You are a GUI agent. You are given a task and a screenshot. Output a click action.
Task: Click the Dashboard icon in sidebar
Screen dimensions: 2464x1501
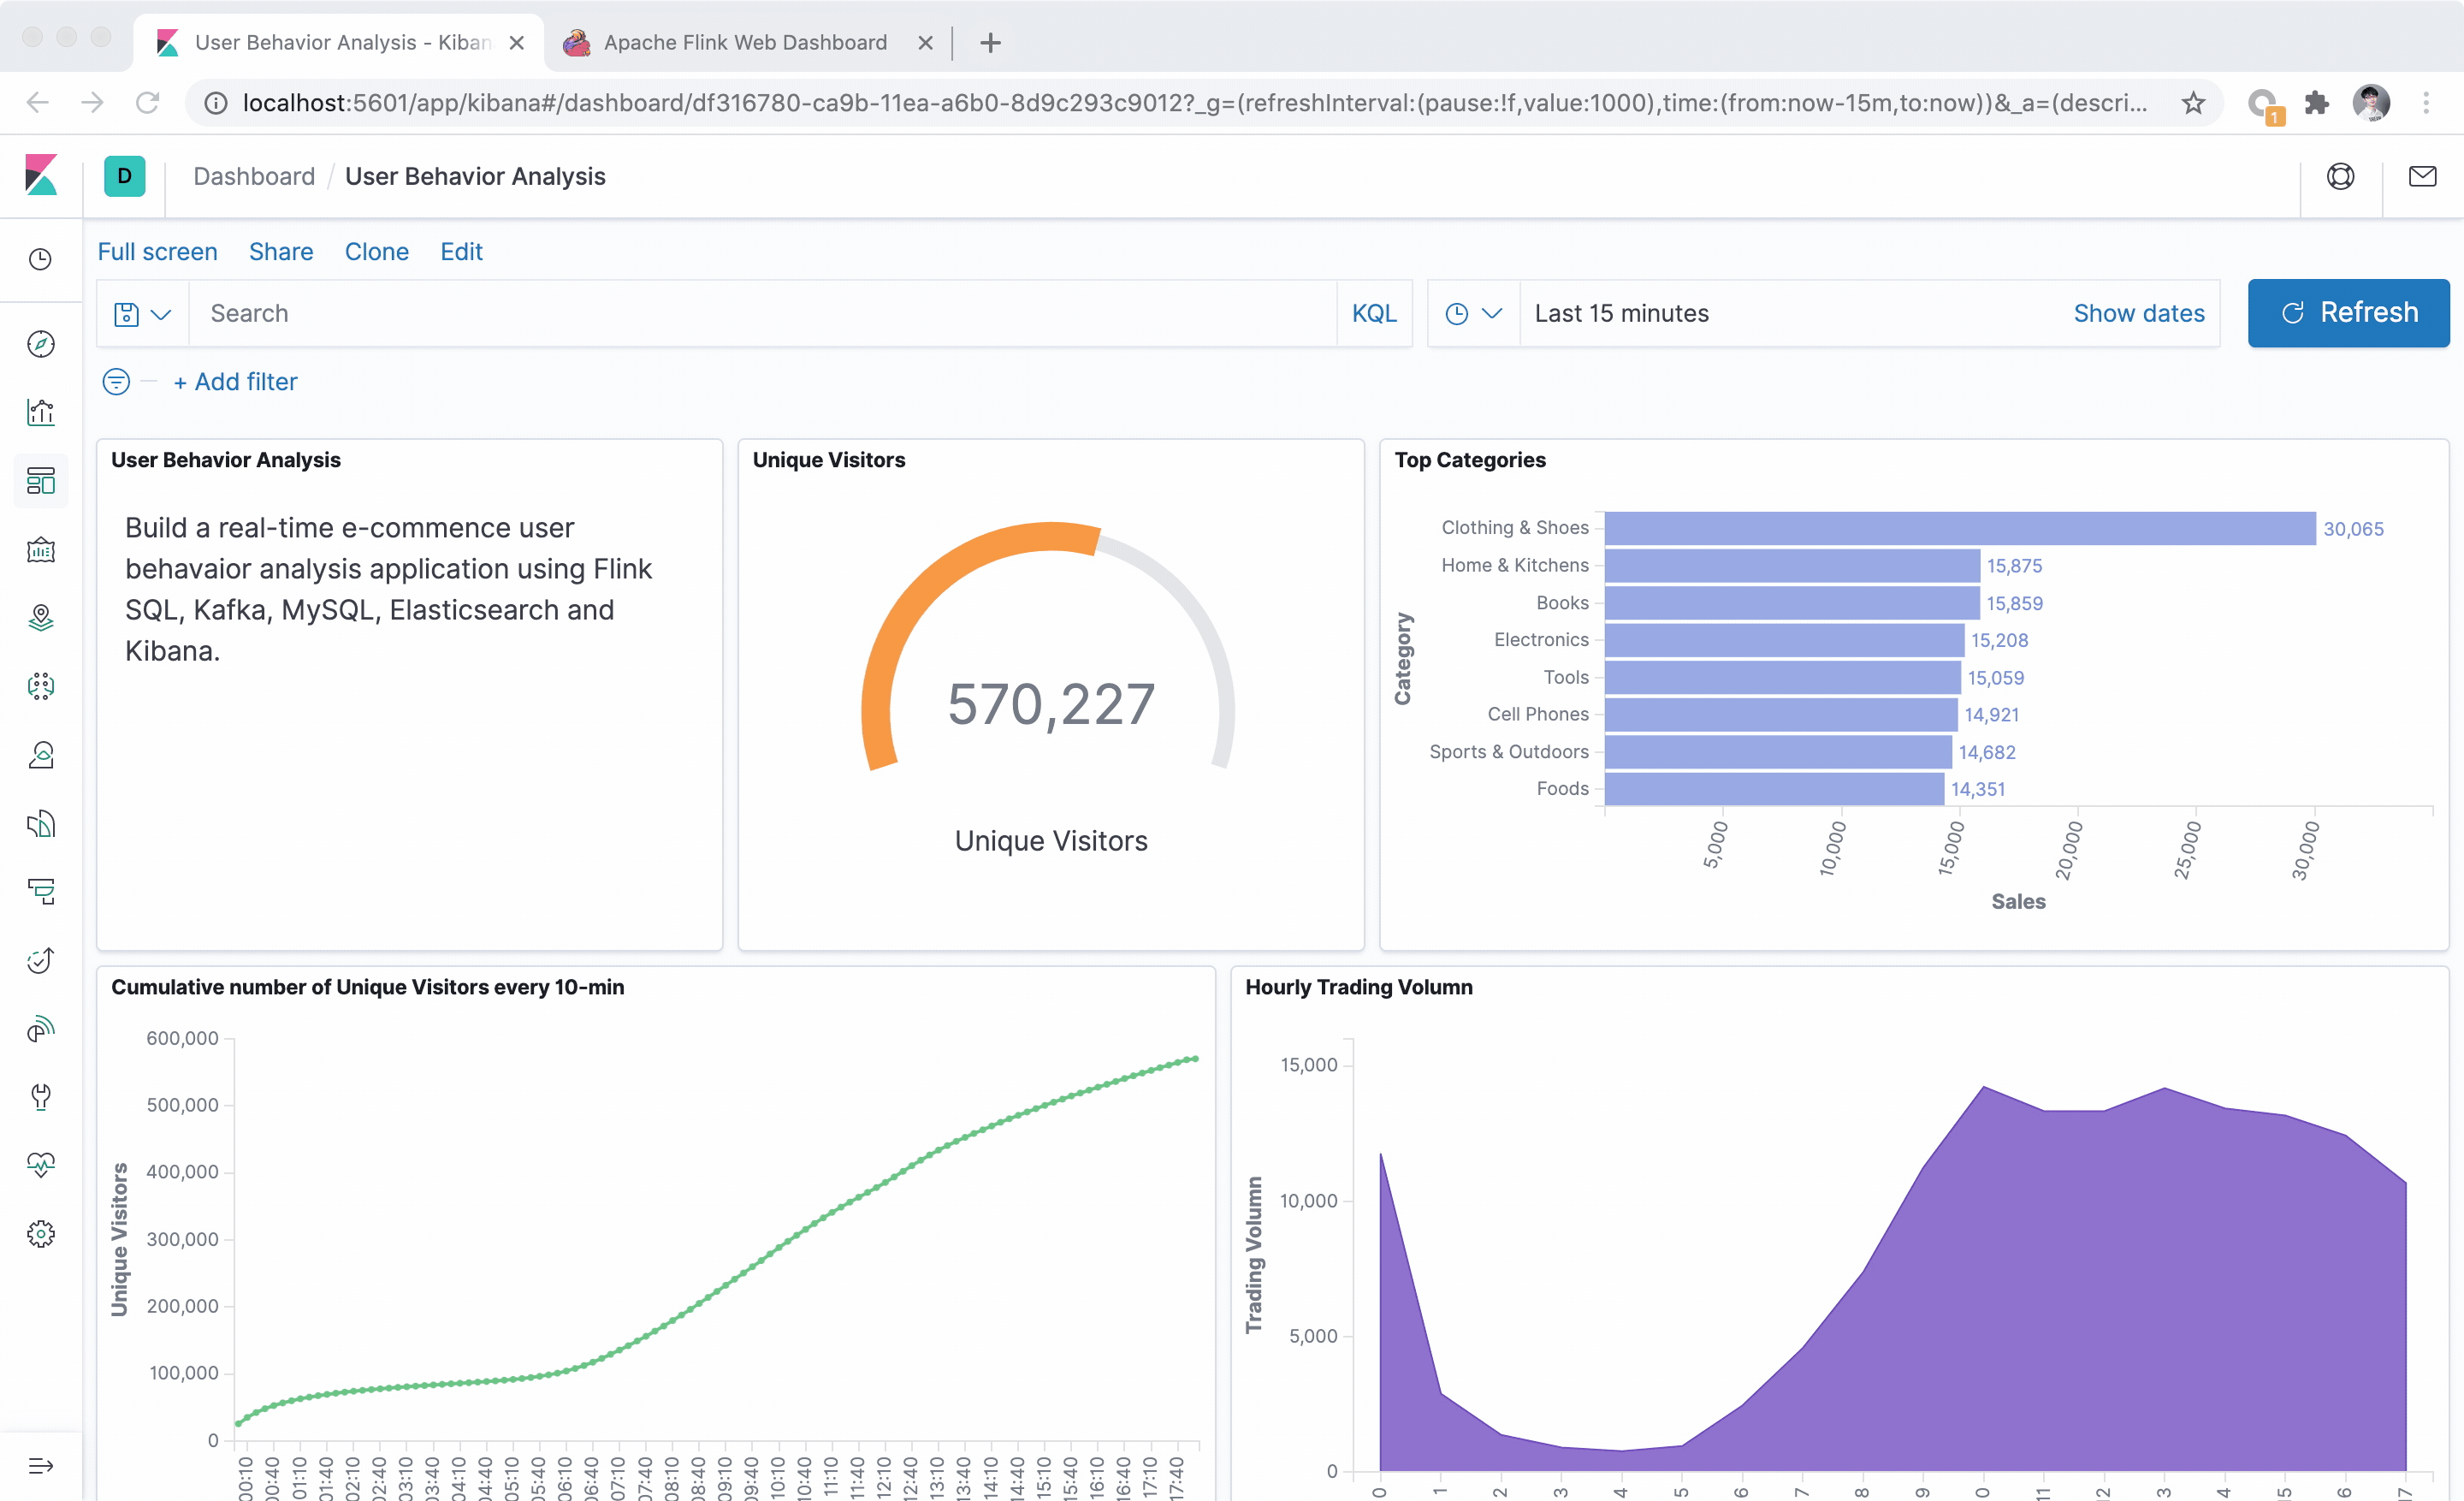[x=41, y=481]
